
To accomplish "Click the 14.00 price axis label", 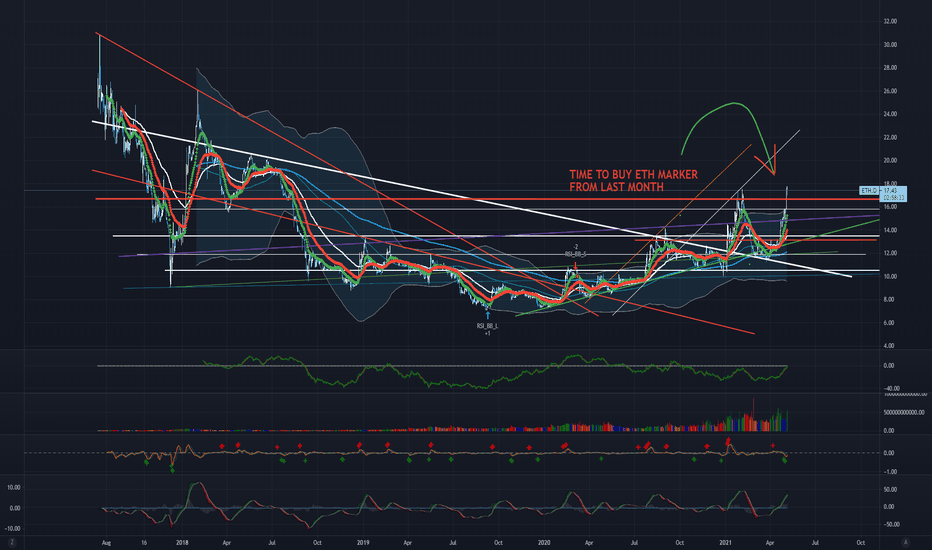I will pyautogui.click(x=890, y=230).
